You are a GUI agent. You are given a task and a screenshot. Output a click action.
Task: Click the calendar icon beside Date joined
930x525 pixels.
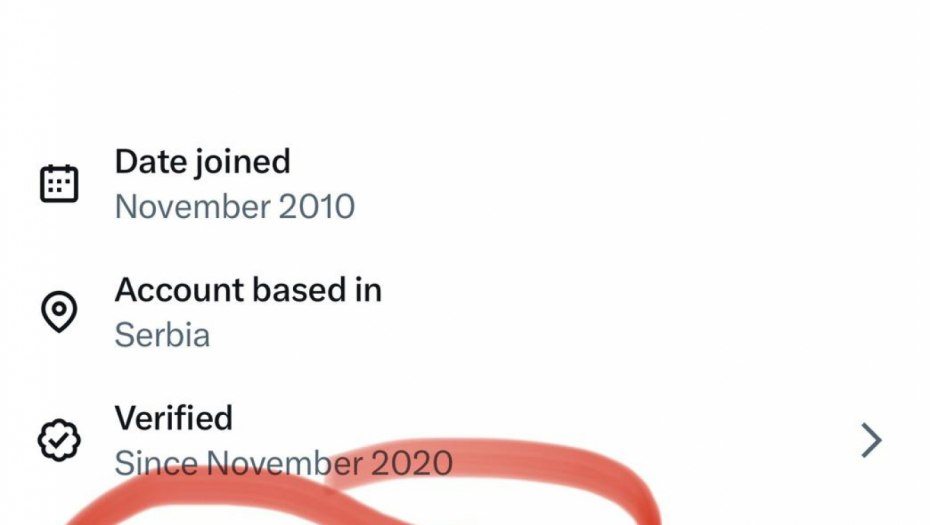(x=59, y=184)
